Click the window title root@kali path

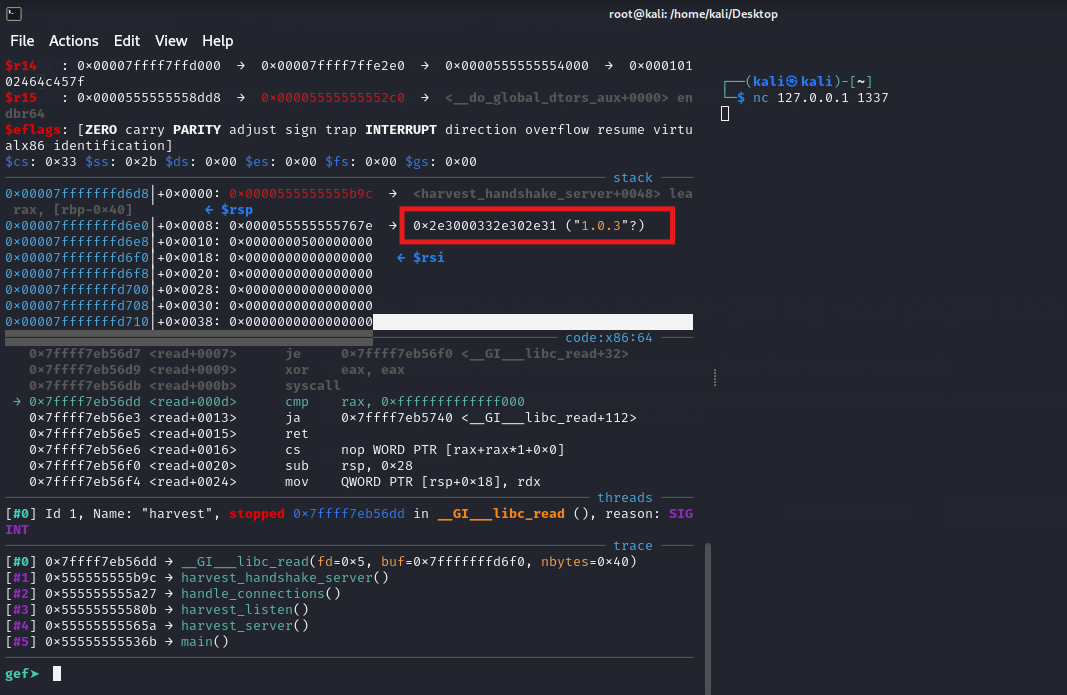click(x=693, y=14)
